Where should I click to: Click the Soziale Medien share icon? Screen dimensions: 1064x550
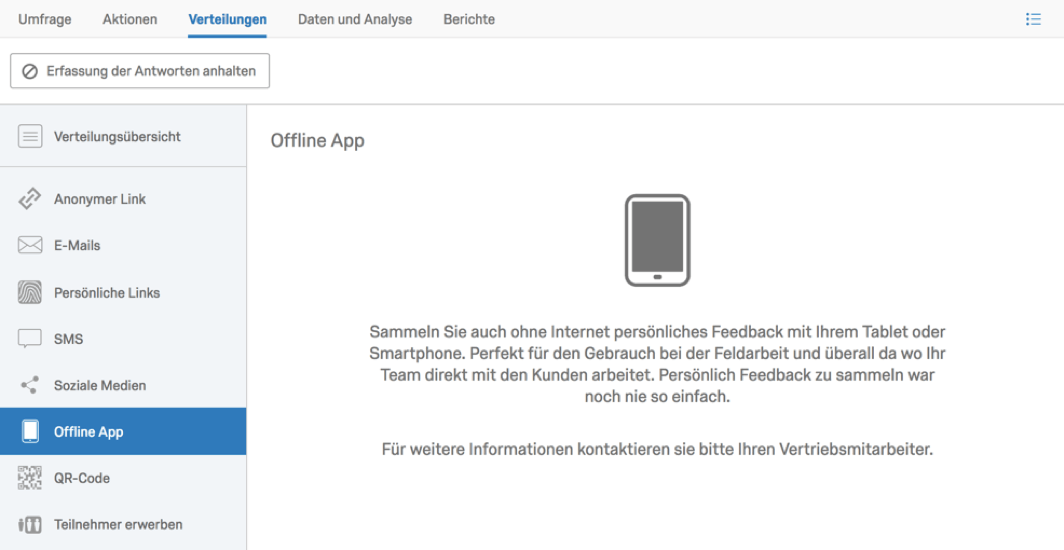(30, 385)
